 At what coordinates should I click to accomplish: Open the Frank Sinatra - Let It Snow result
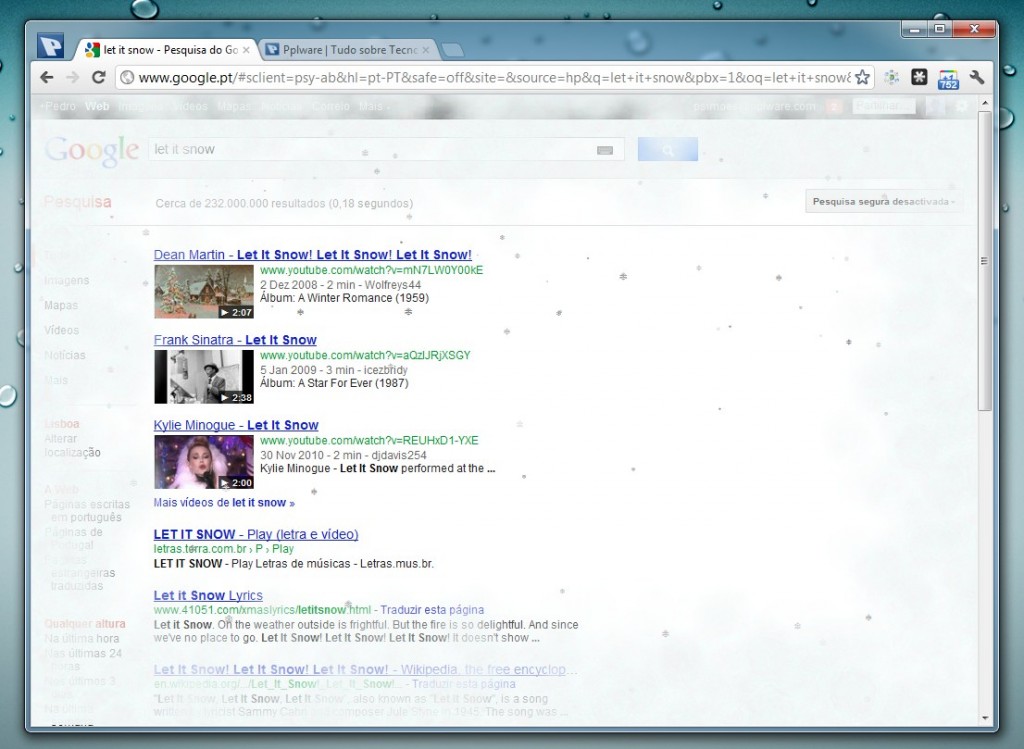235,340
